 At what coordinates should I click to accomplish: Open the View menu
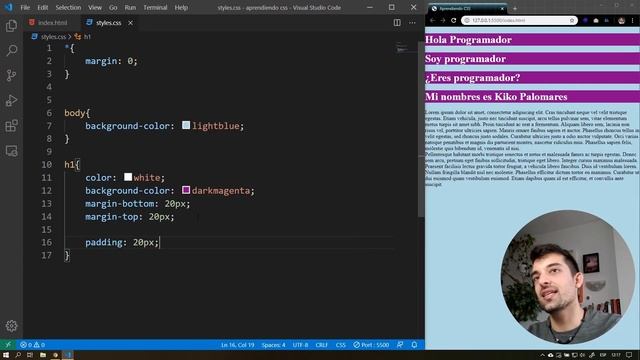(x=95, y=7)
